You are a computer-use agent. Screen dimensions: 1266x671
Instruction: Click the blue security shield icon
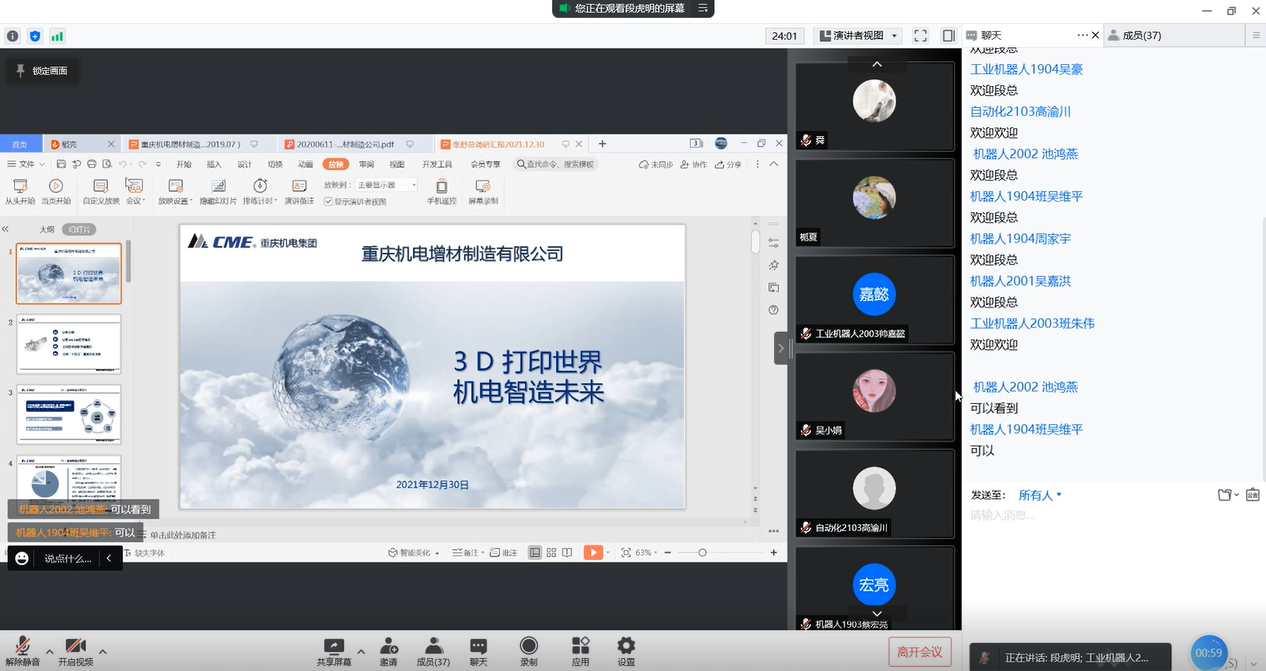point(35,36)
